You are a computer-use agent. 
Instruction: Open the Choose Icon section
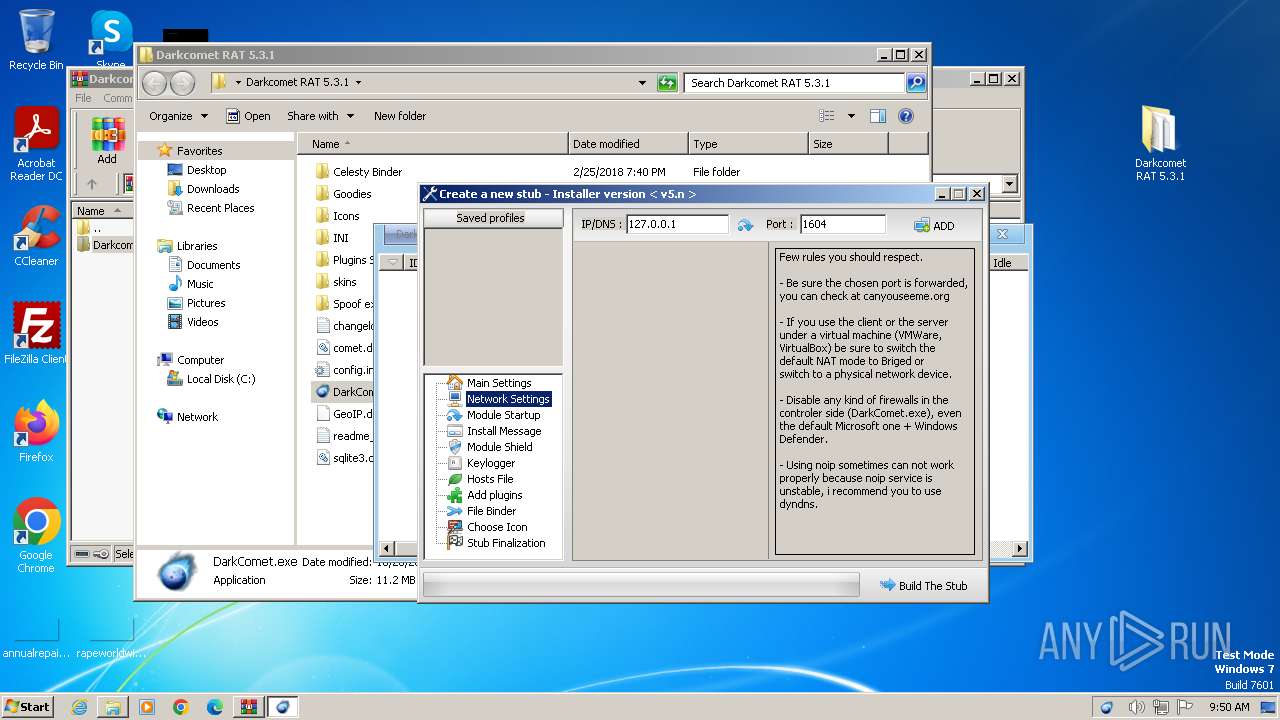click(496, 527)
